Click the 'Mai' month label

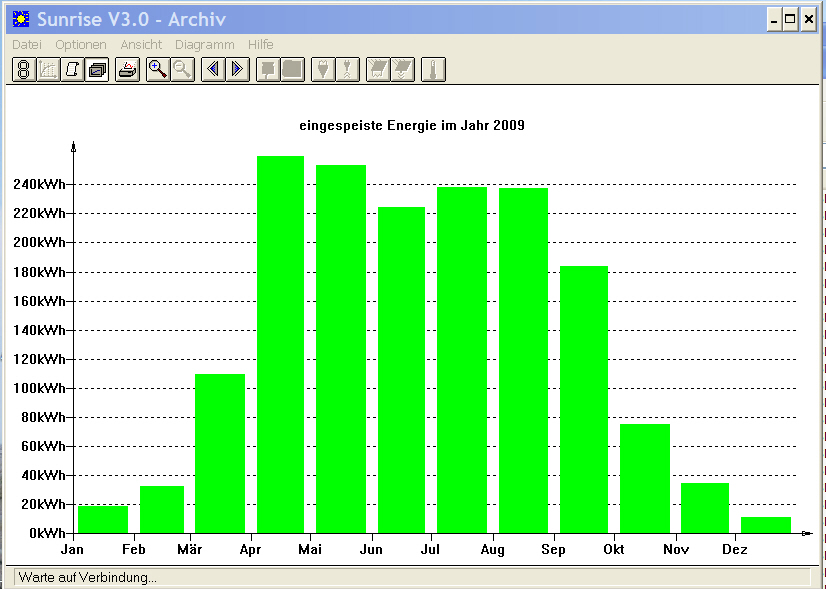[x=310, y=549]
